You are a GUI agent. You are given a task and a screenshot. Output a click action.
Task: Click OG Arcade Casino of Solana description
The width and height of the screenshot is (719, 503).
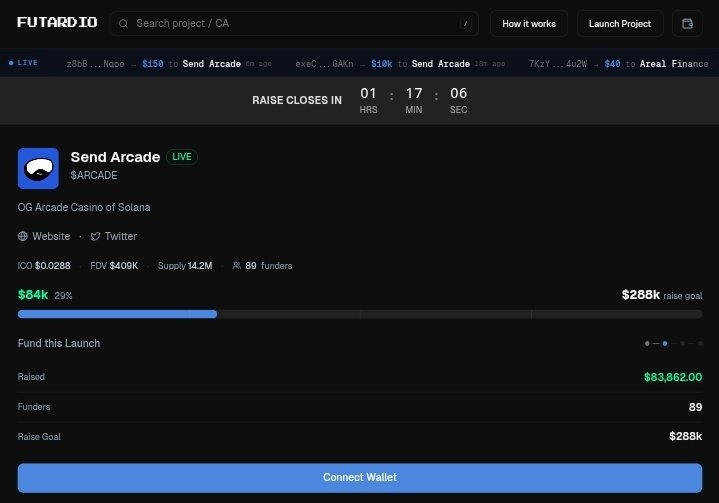coord(84,207)
